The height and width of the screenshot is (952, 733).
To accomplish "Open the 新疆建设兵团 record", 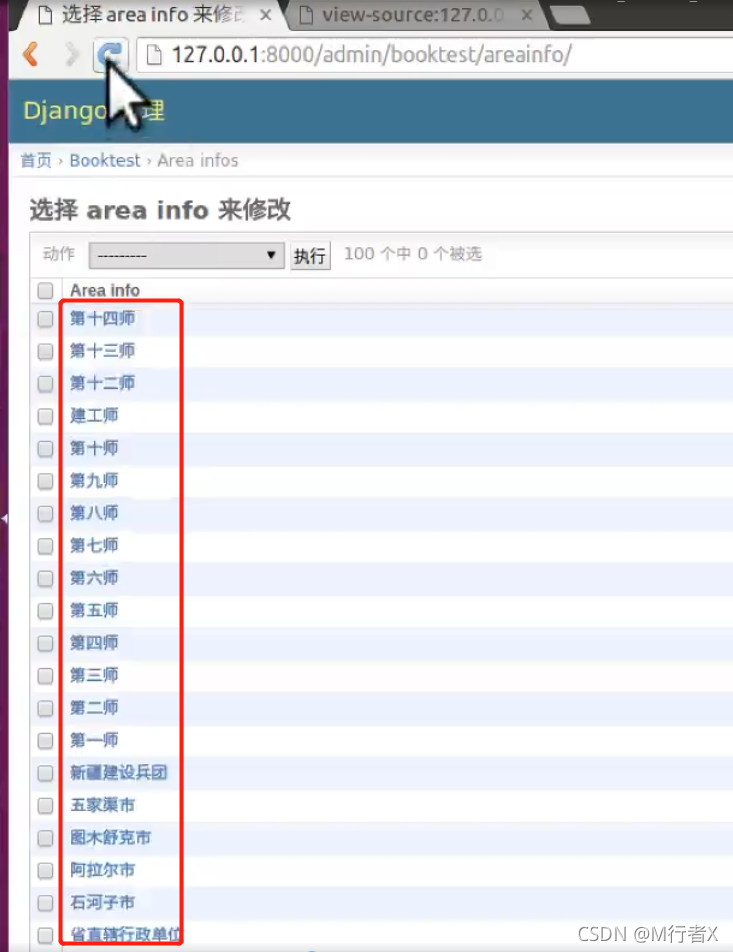I will pos(118,773).
